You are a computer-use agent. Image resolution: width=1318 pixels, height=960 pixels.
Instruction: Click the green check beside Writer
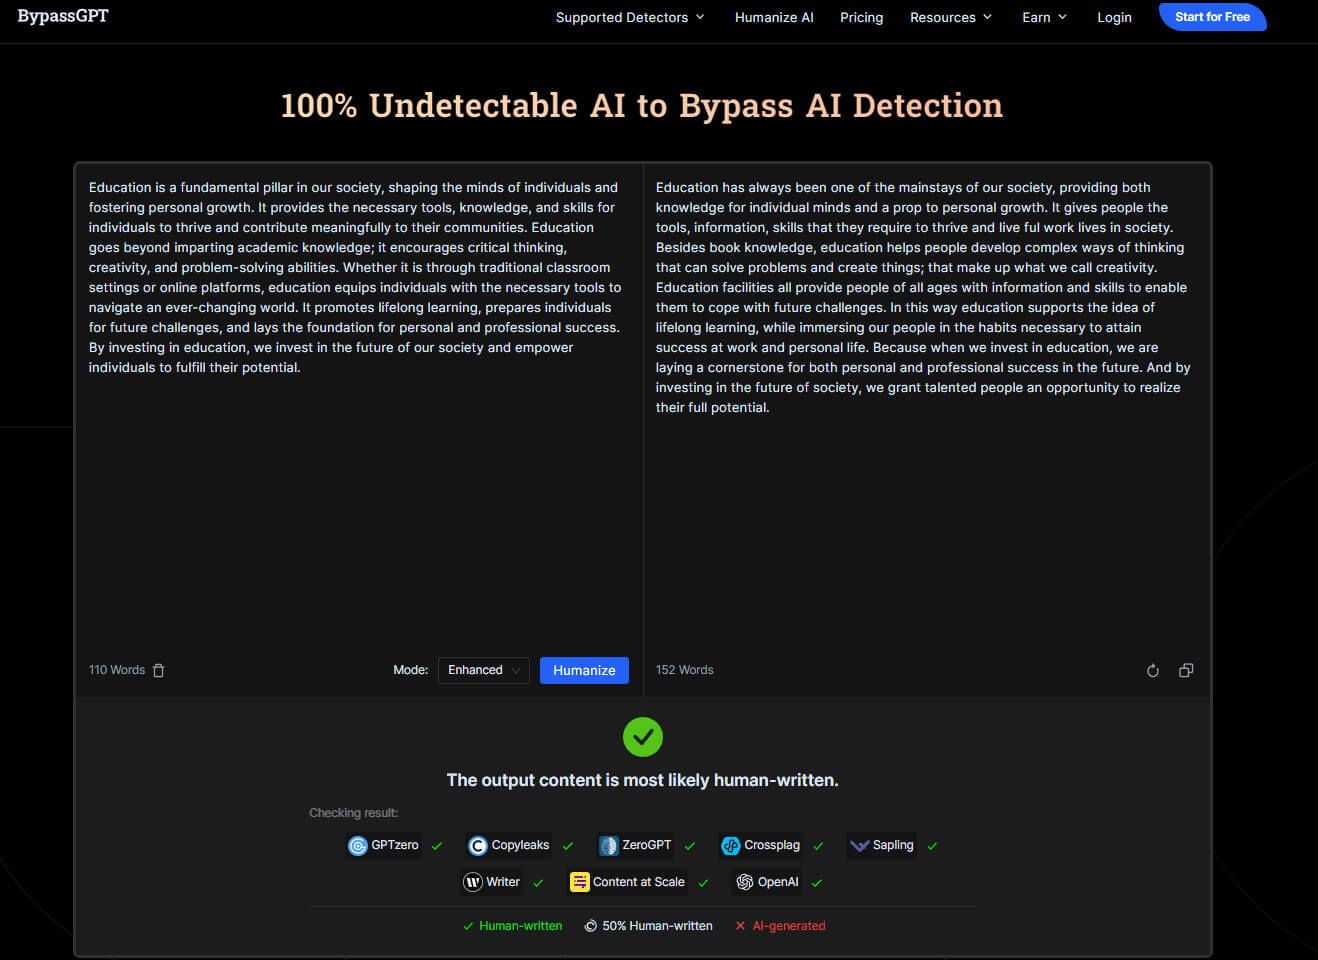tap(538, 883)
